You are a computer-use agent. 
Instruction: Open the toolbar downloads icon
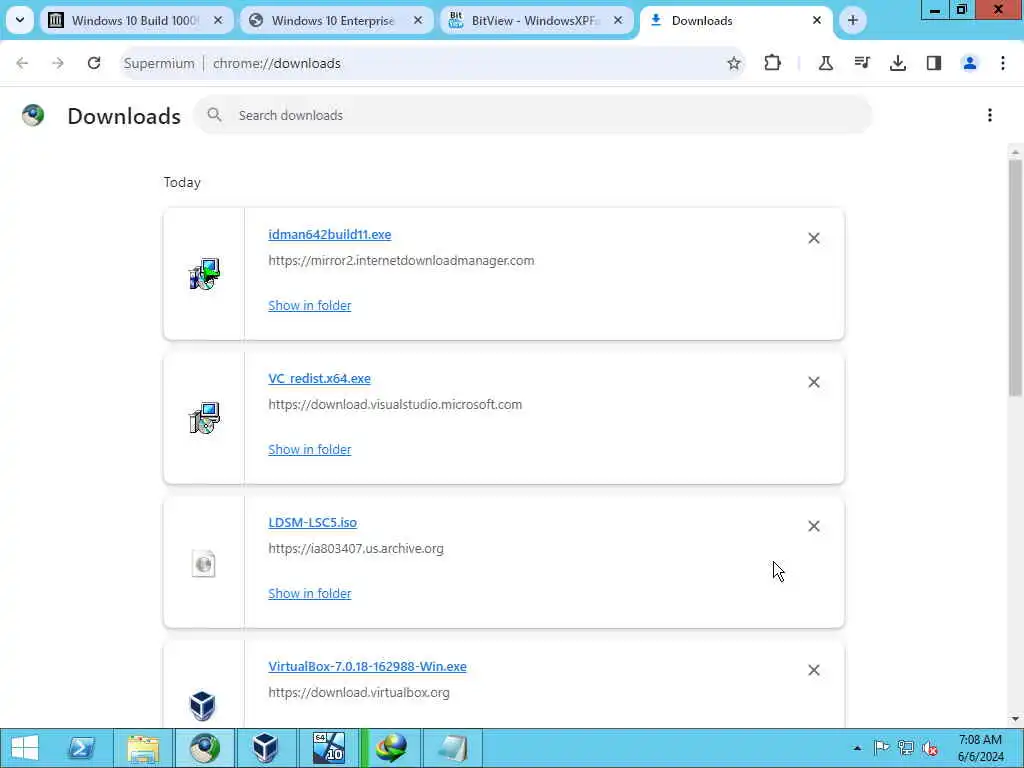(x=898, y=63)
